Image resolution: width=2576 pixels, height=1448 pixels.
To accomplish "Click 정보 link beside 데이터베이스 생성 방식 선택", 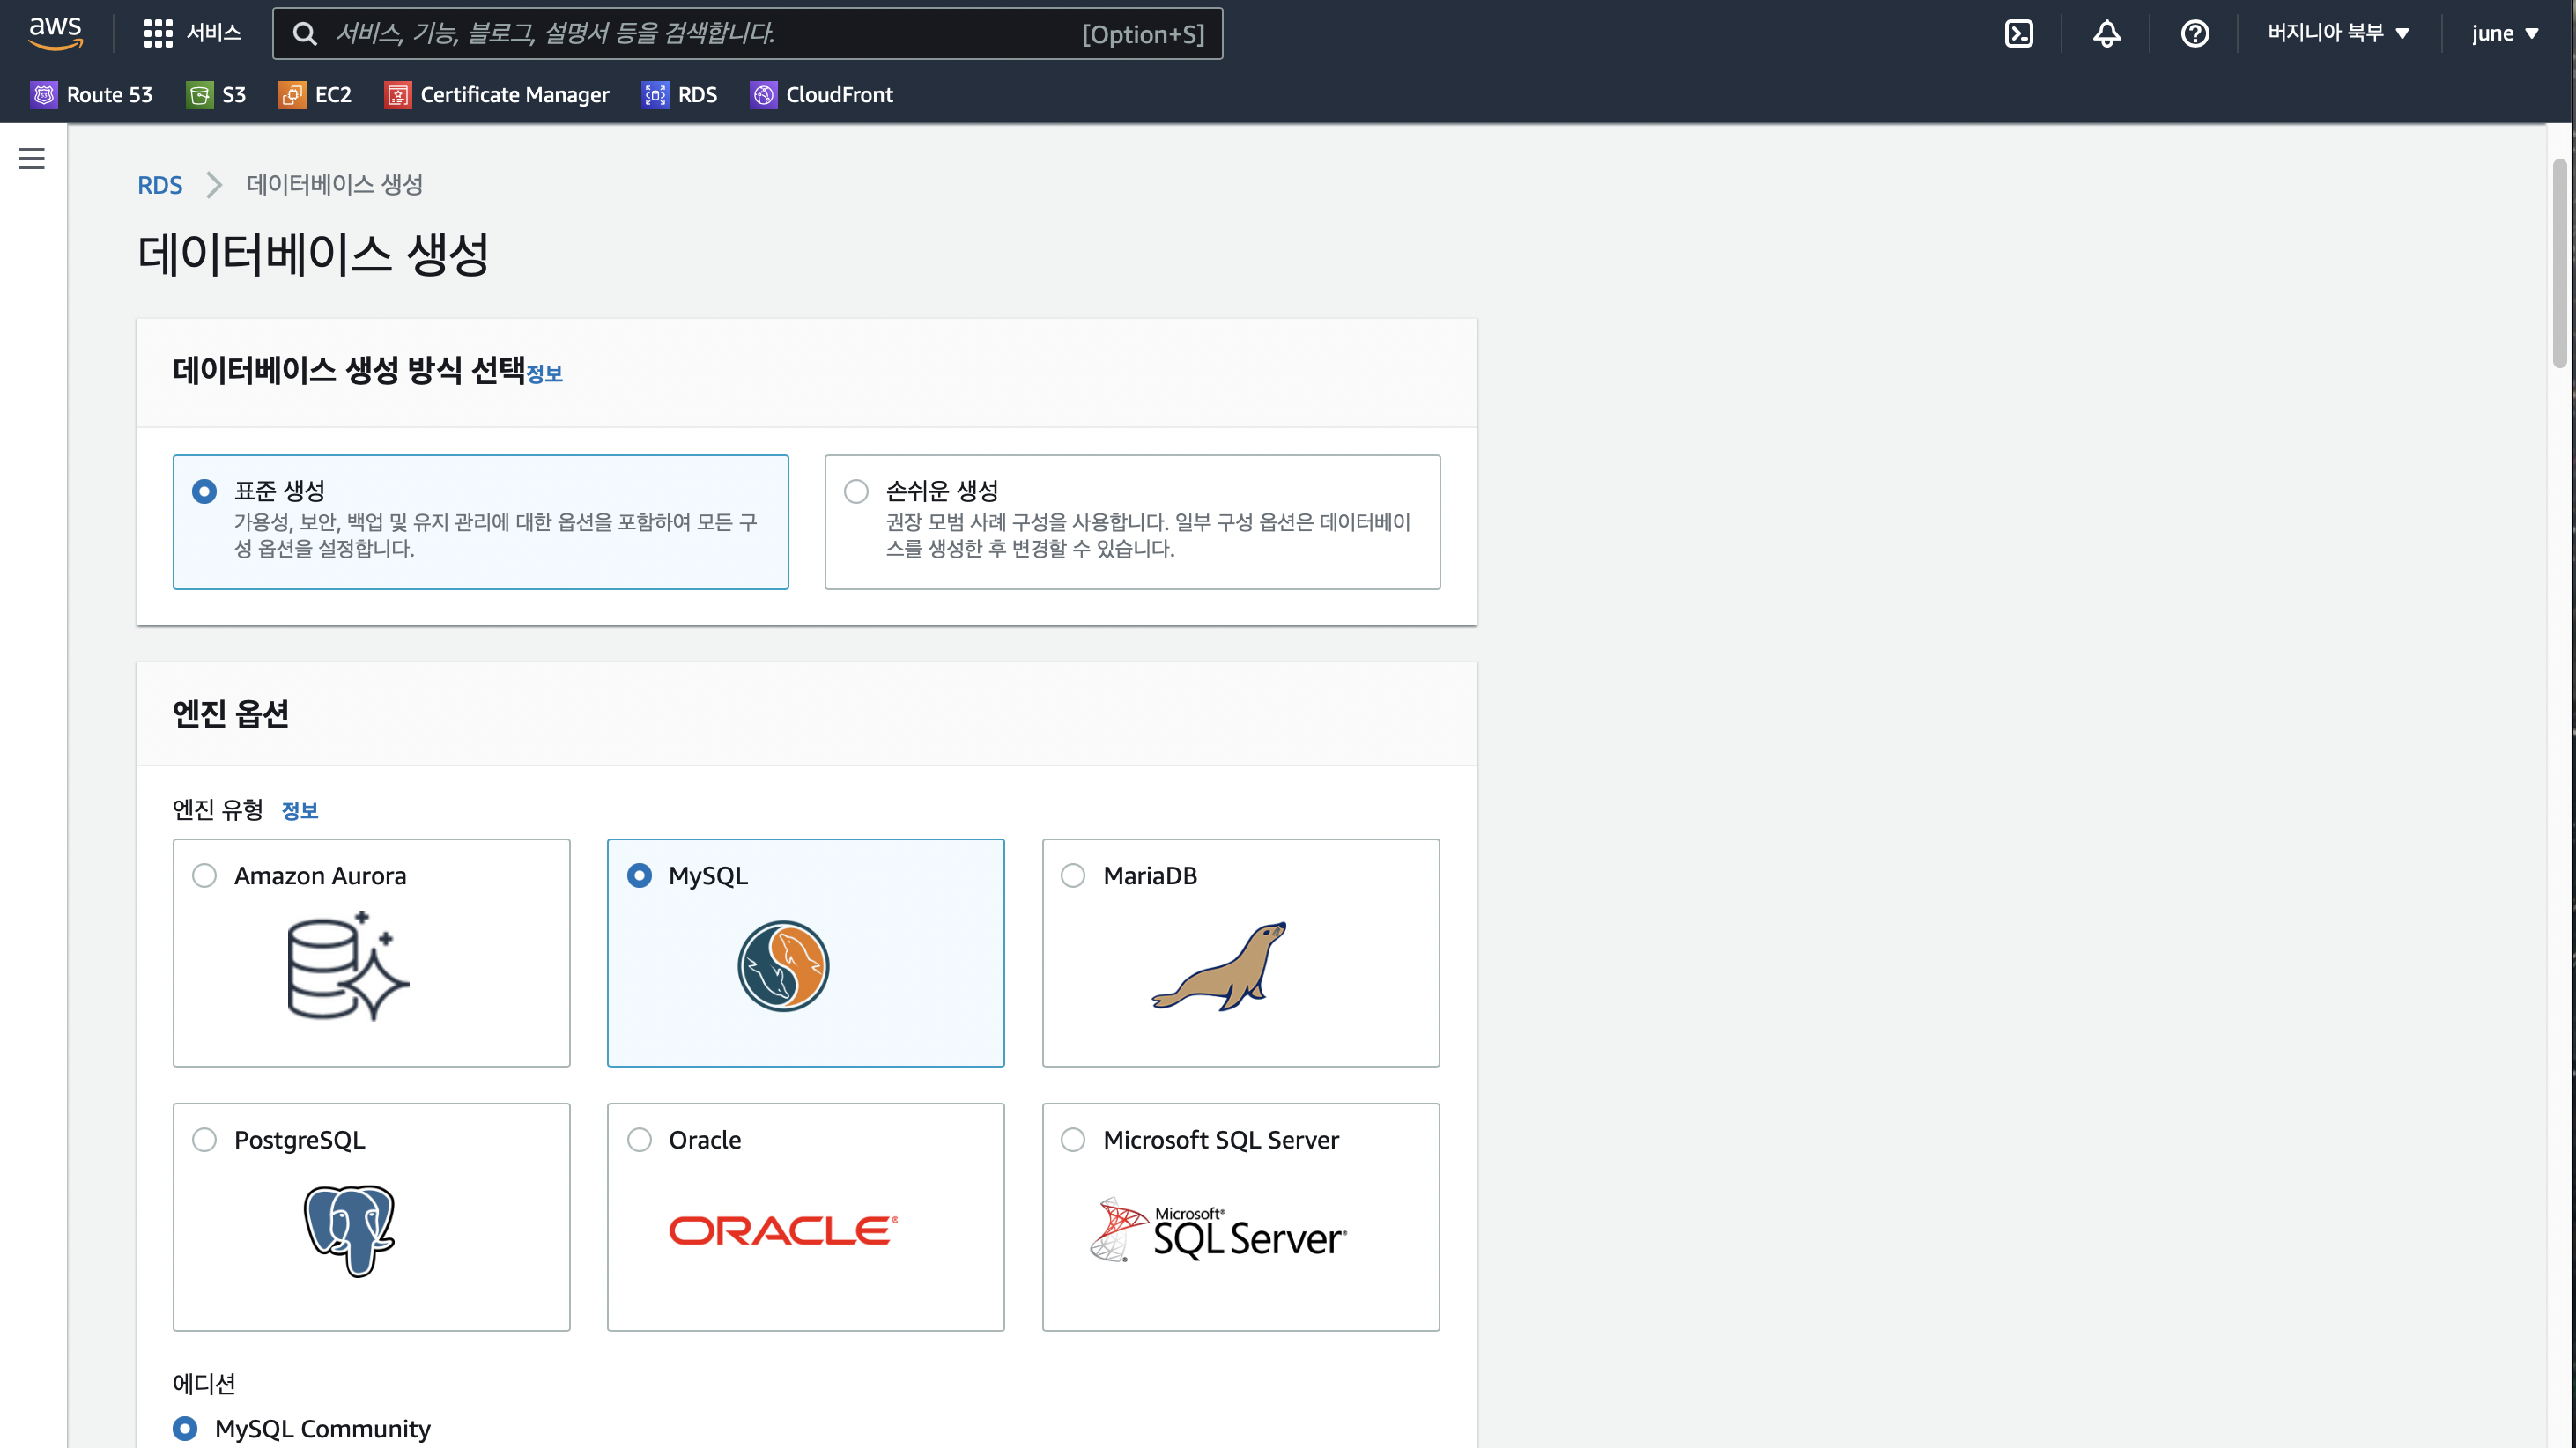I will click(545, 374).
